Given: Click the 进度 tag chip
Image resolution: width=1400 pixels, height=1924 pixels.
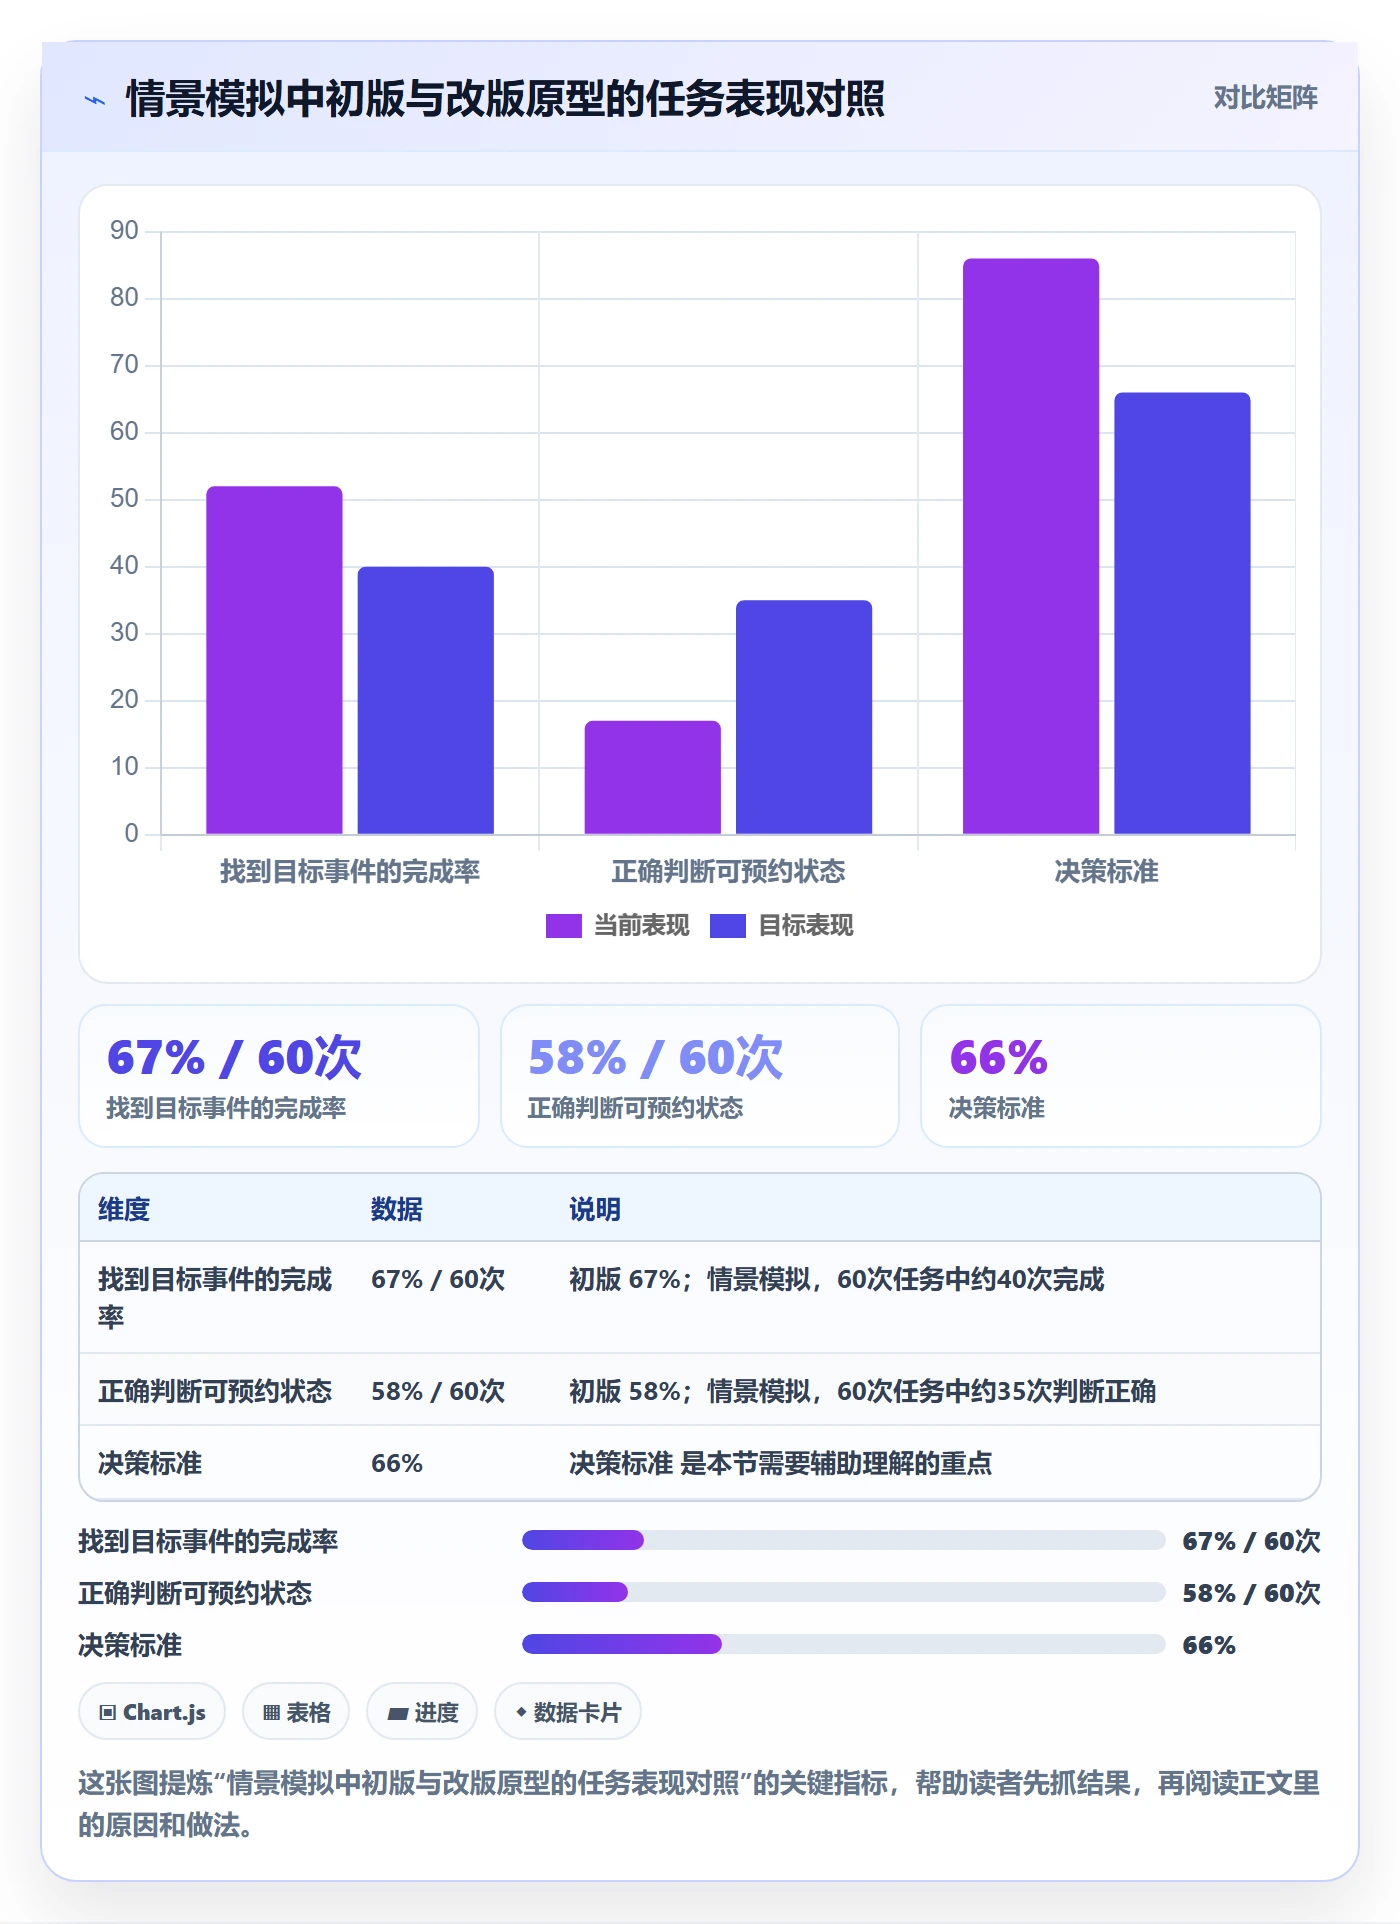Looking at the screenshot, I should [x=422, y=1712].
